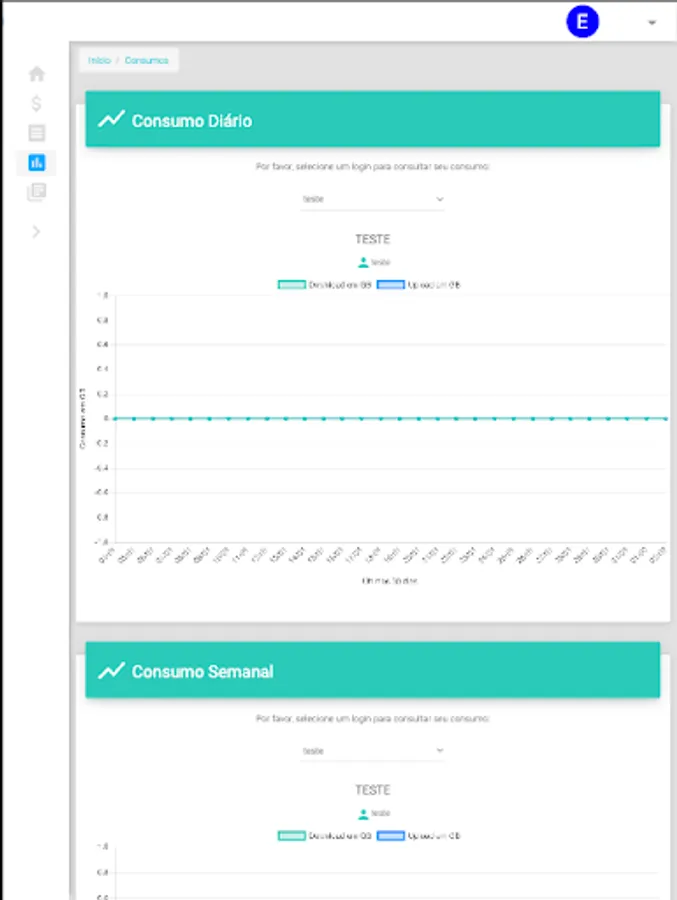Screen dimensions: 677x900
Task: Select the list document sidebar icon
Action: coord(37,133)
